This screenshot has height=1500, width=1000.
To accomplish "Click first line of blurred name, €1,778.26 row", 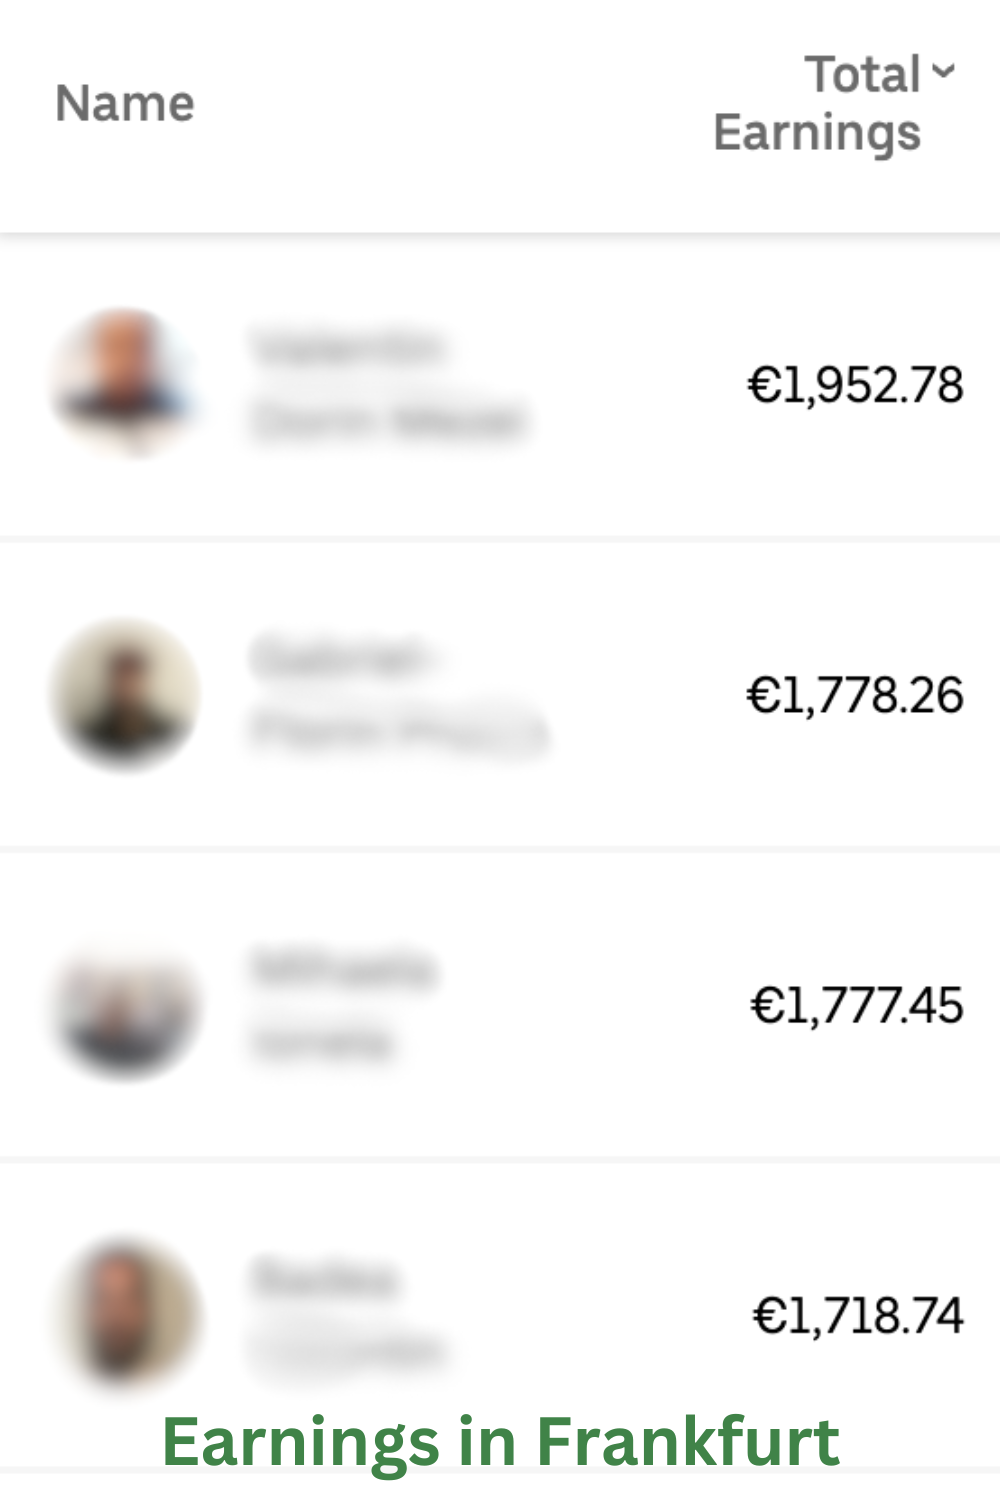I will pos(341,658).
